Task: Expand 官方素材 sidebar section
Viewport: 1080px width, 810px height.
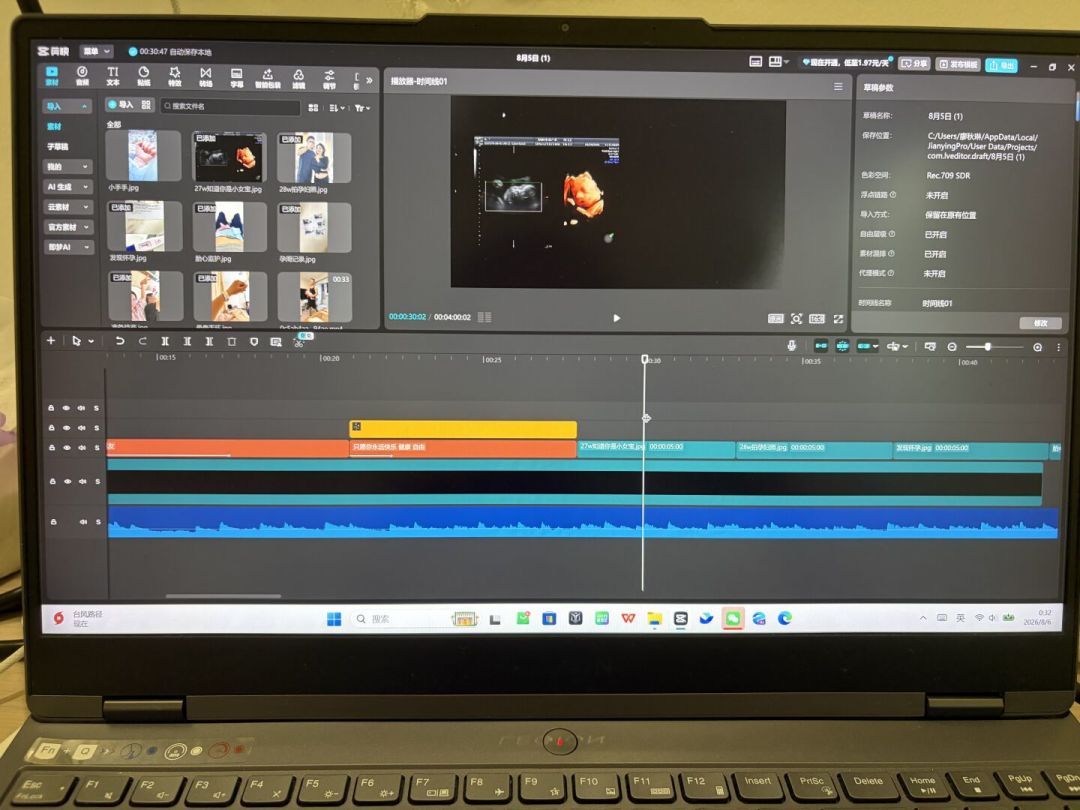Action: tap(68, 227)
